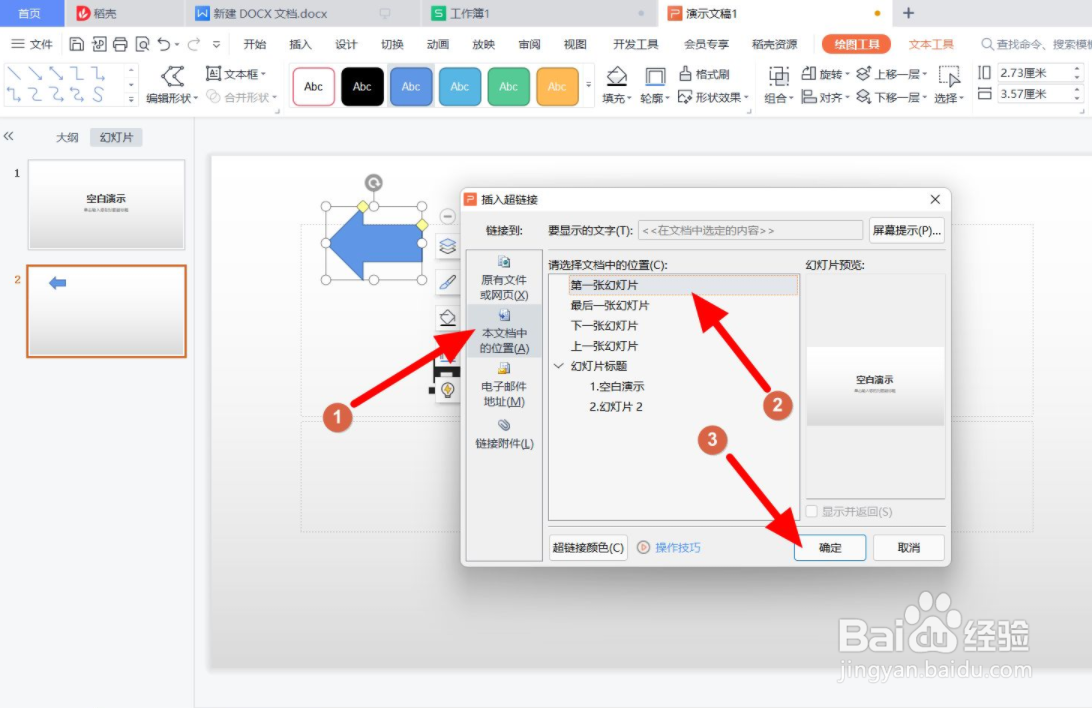Switch to the 动画 ribbon tab
The image size is (1092, 708).
(x=437, y=45)
